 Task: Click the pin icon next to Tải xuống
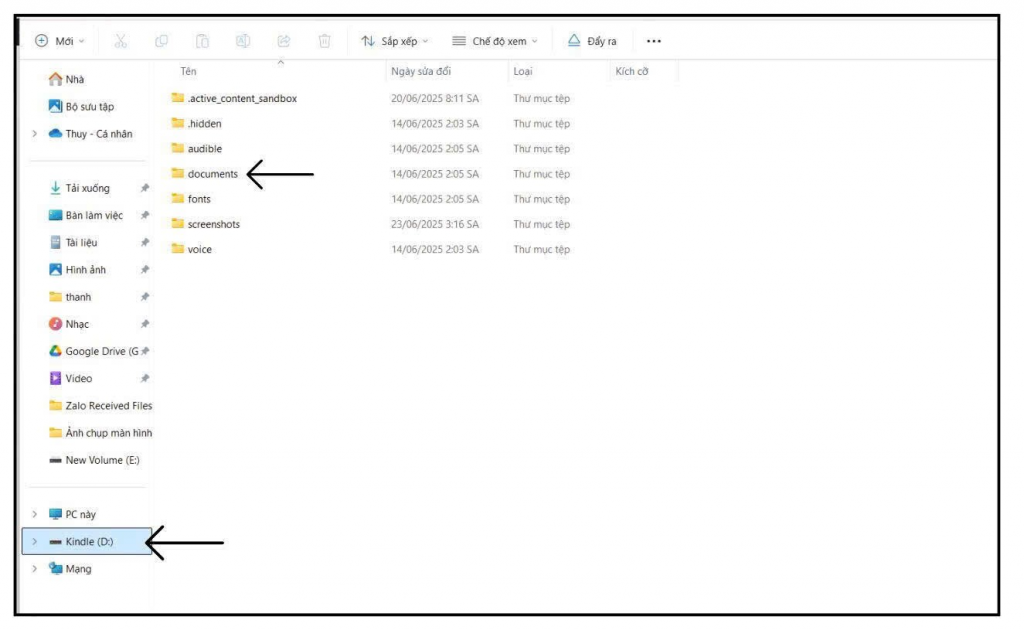(145, 188)
